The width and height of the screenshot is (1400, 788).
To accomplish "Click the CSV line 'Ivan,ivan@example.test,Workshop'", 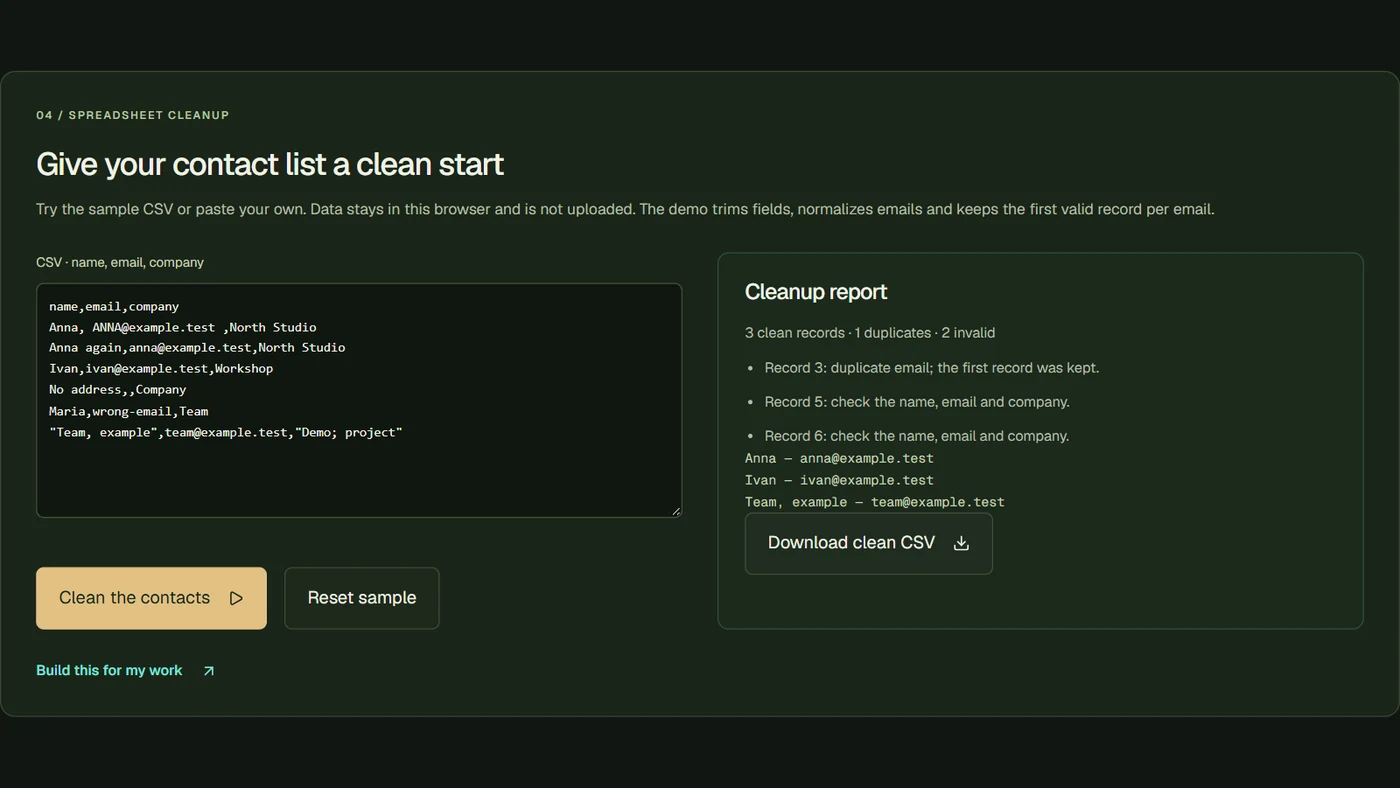I will pyautogui.click(x=161, y=369).
